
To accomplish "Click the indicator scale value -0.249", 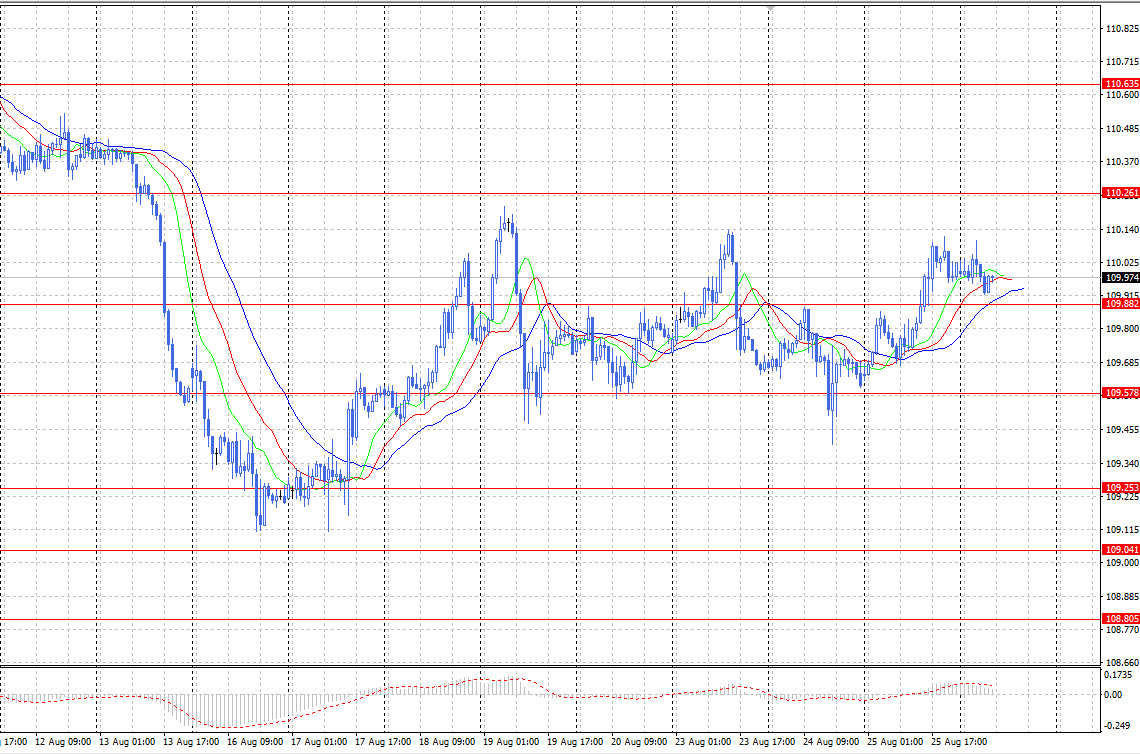I will tap(1117, 726).
